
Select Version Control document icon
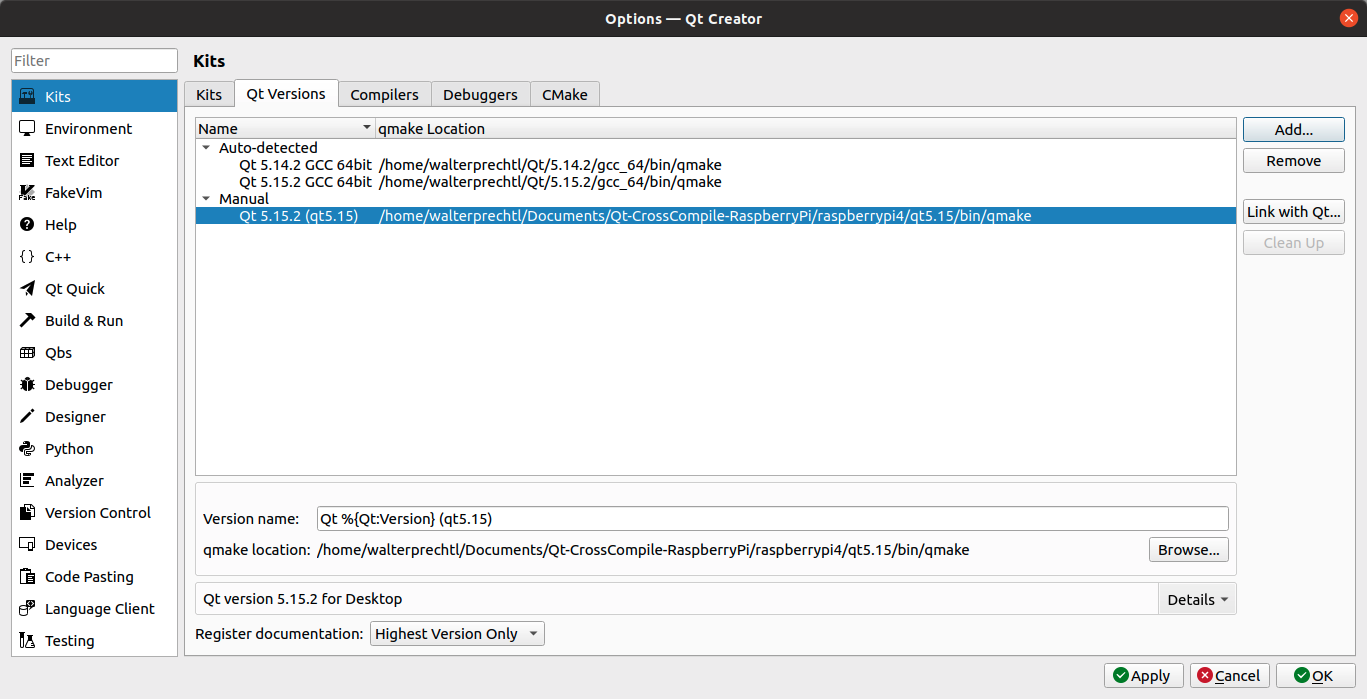[x=28, y=513]
